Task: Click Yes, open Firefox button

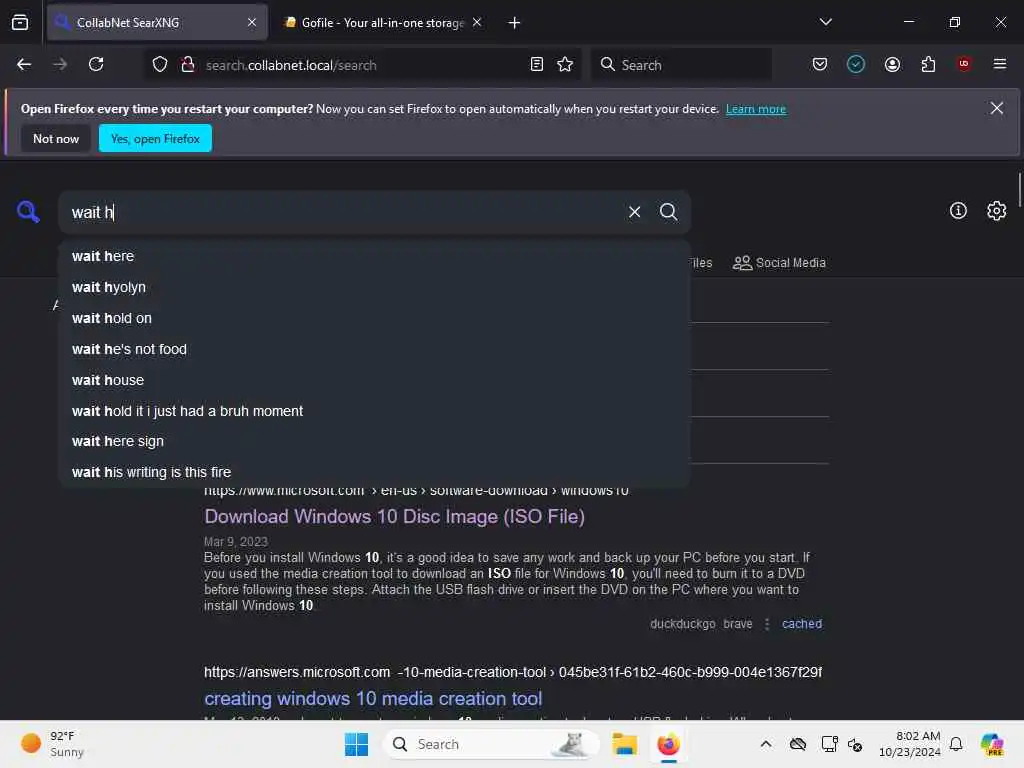Action: coord(155,138)
